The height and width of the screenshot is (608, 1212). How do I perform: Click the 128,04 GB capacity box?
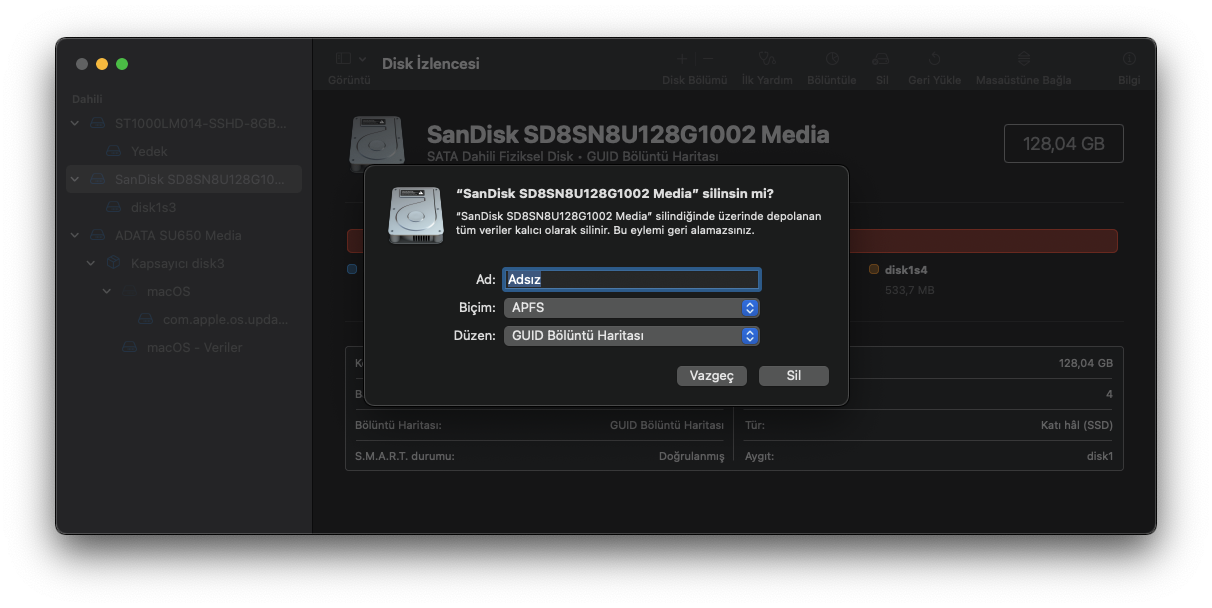(1064, 144)
